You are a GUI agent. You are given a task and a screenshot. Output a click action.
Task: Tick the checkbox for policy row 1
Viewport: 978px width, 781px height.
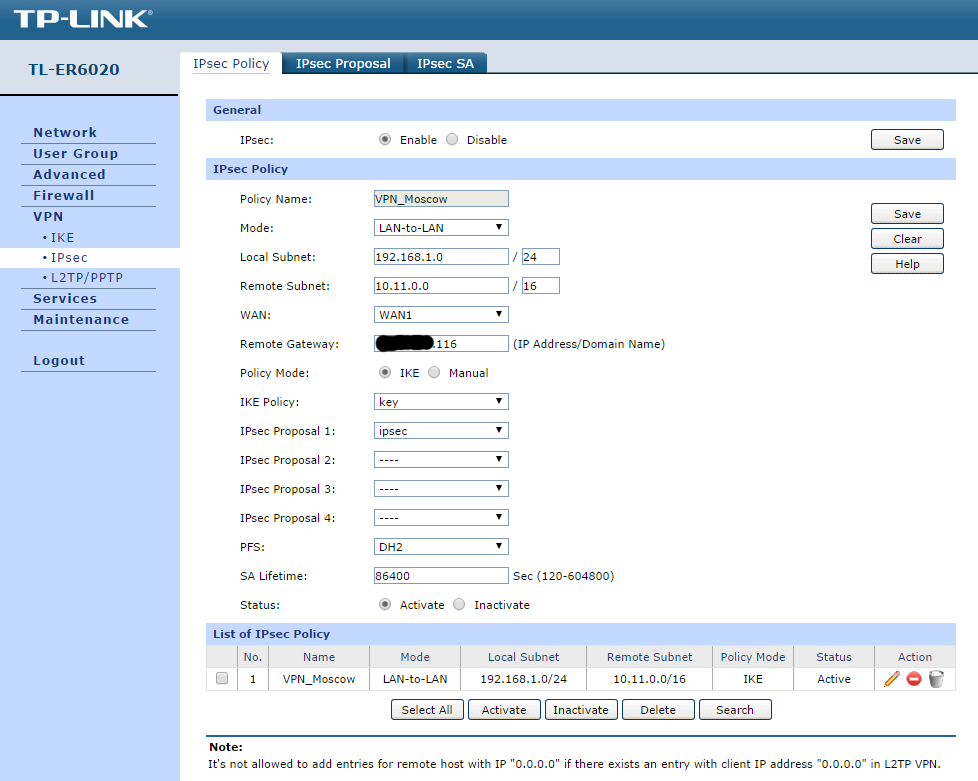tap(222, 678)
